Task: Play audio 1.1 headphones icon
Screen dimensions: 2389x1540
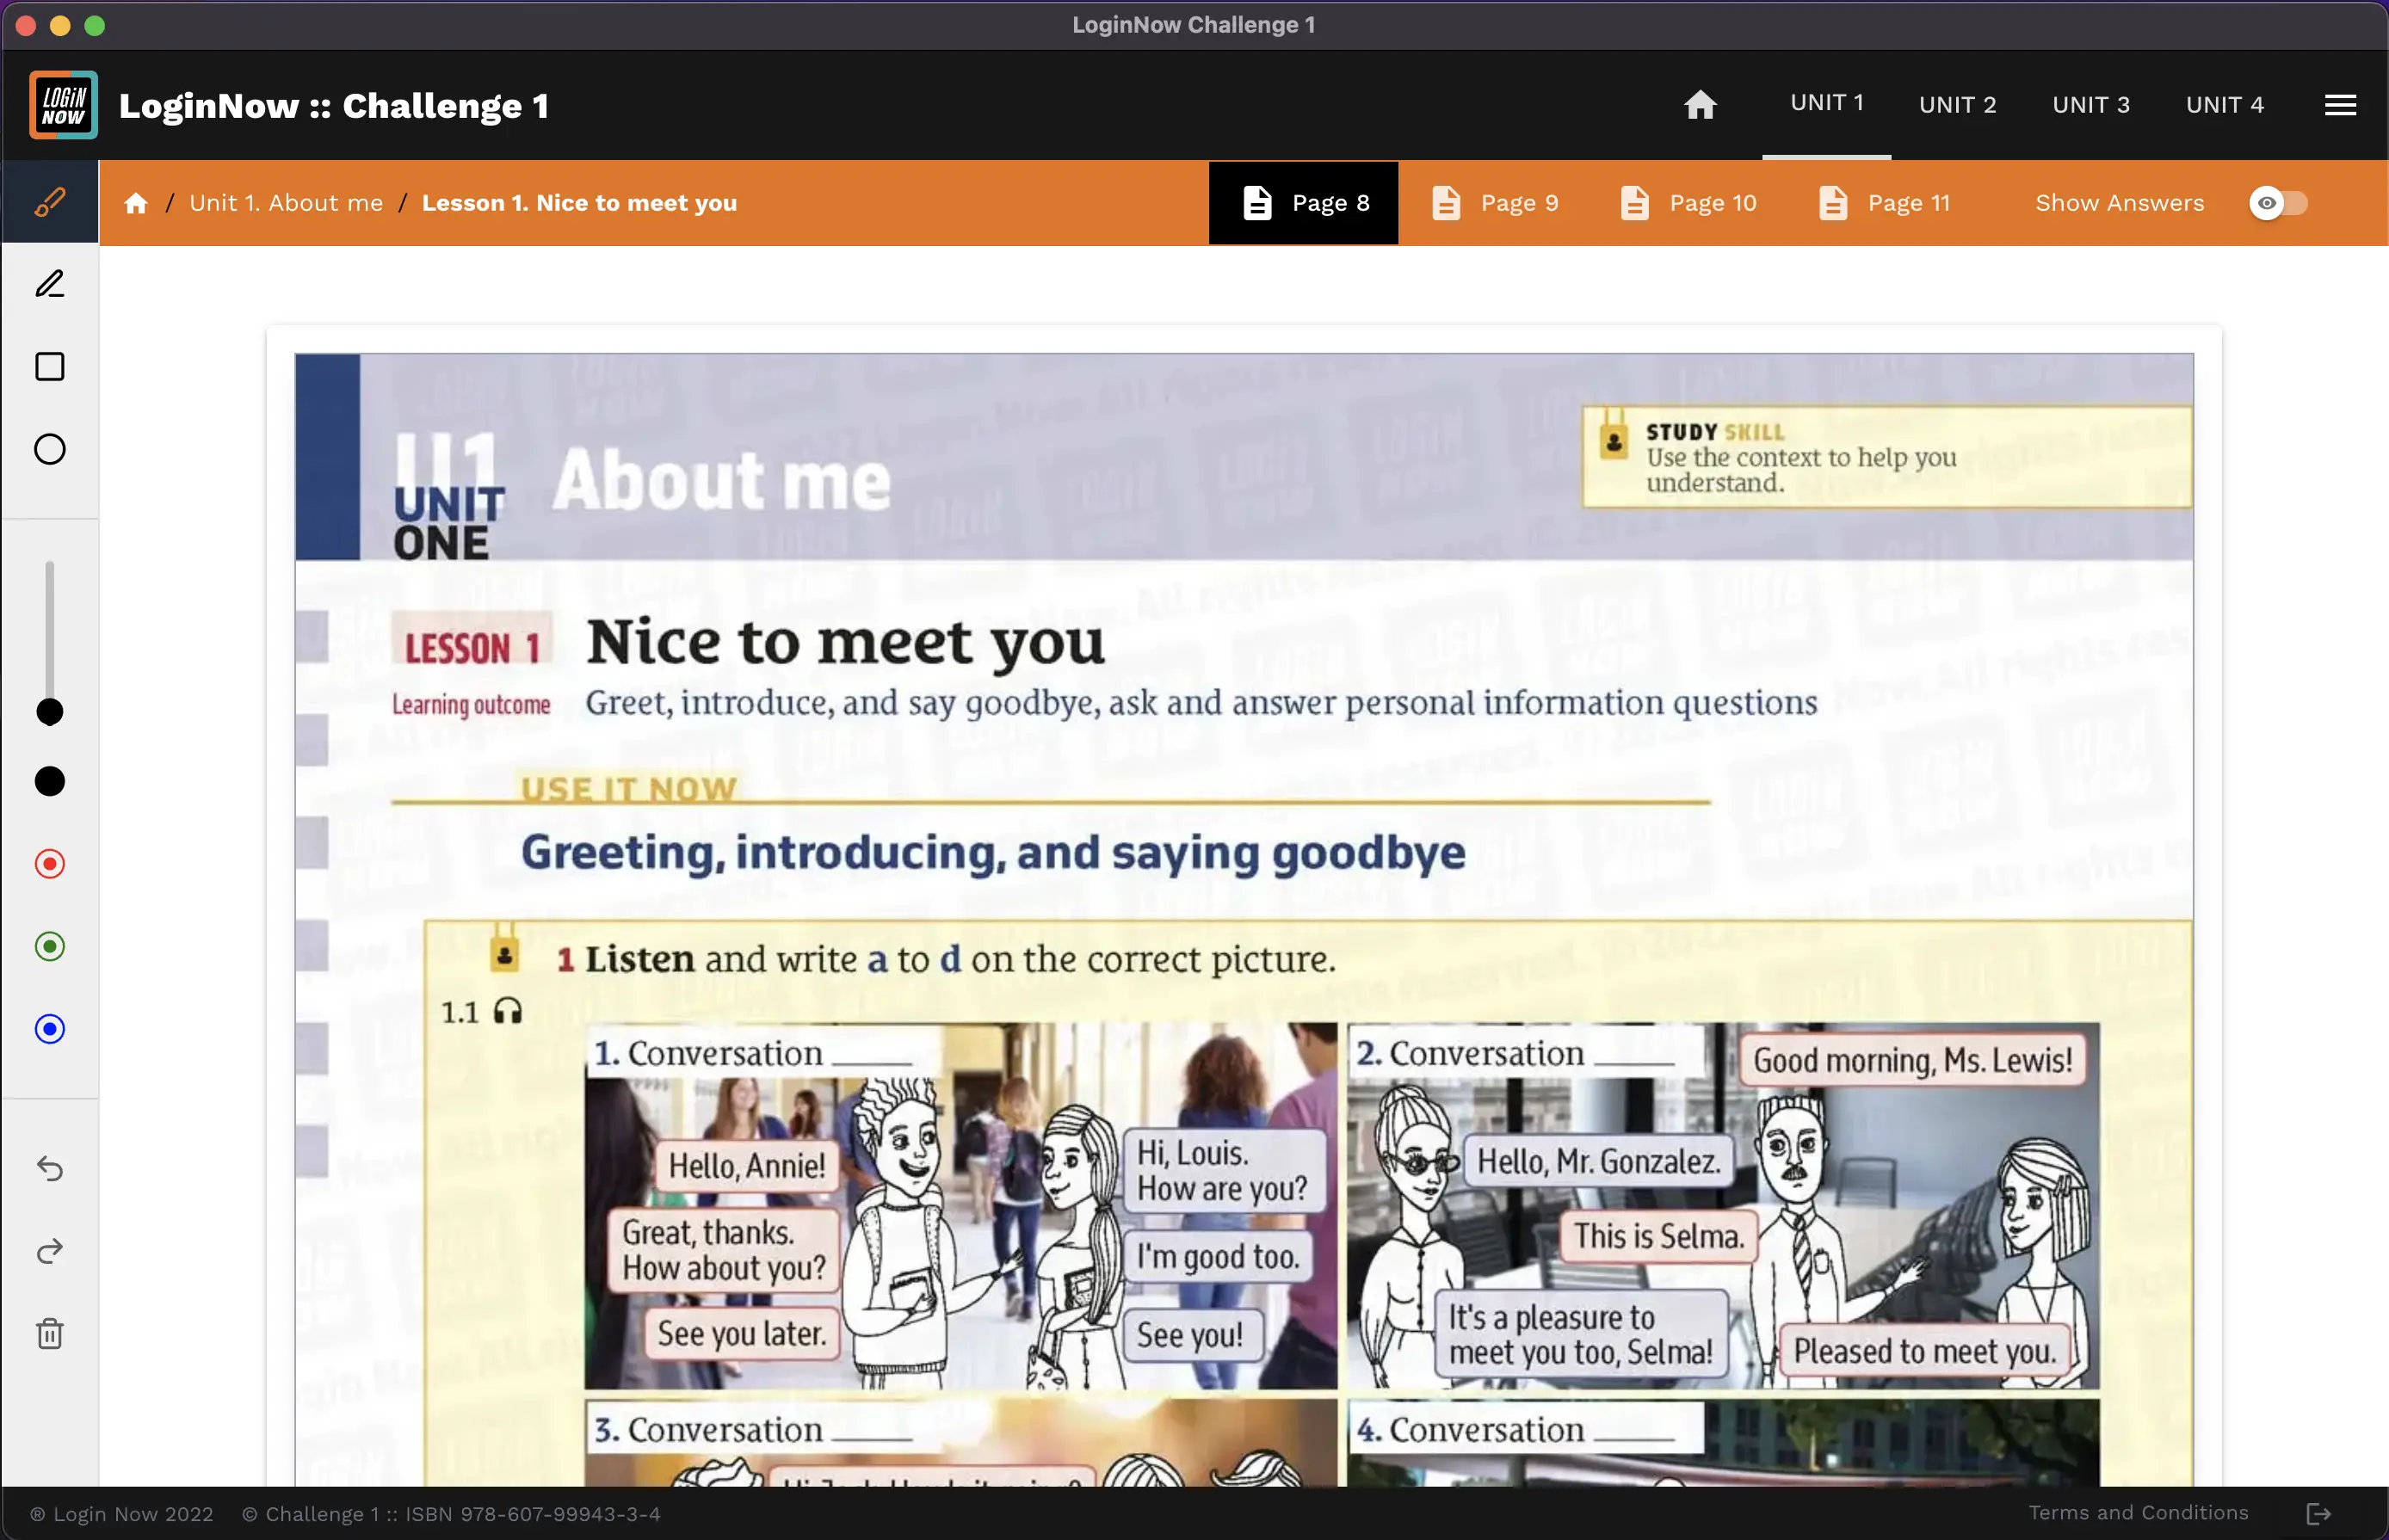Action: click(x=508, y=1011)
